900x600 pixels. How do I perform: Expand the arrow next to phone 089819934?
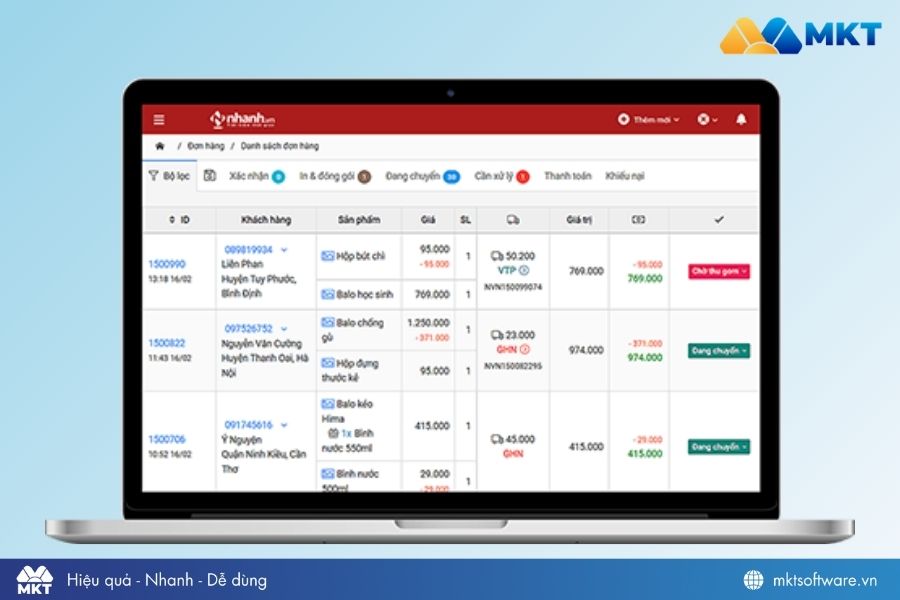(284, 249)
